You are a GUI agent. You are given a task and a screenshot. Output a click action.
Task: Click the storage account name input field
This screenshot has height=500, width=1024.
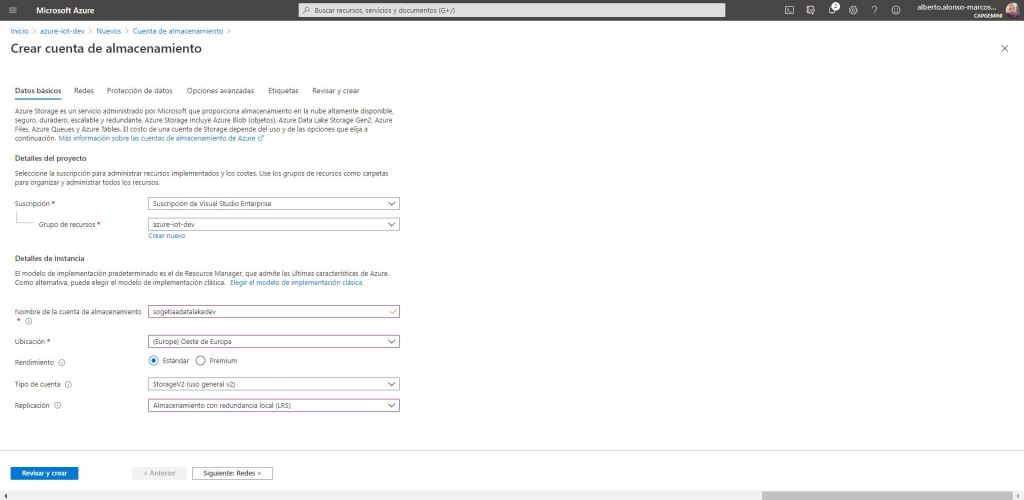pyautogui.click(x=270, y=311)
